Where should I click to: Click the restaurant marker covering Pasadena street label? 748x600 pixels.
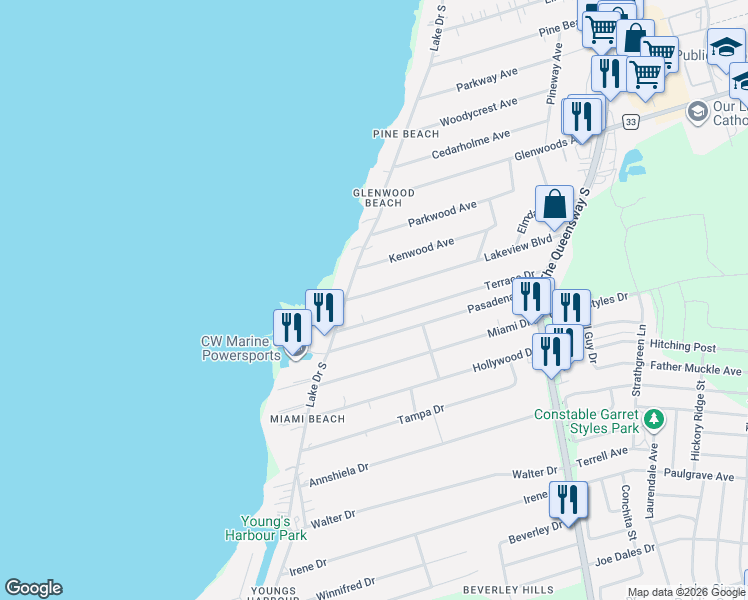click(531, 299)
